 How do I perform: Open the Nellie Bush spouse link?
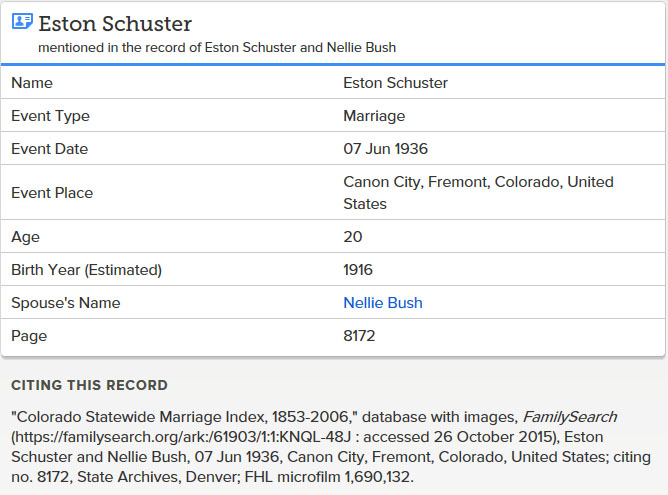382,303
